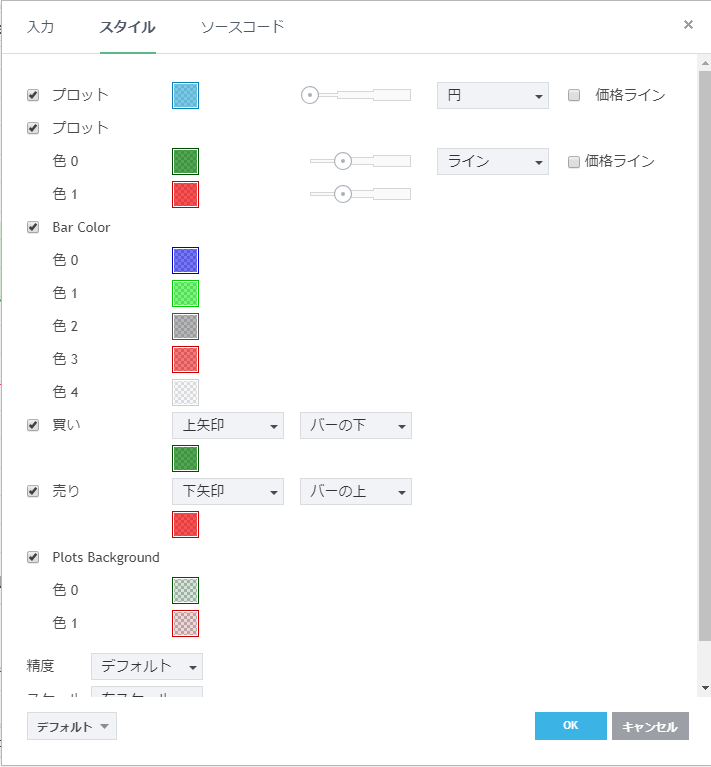
Task: Open the green color swatch under 買い
Action: [x=186, y=458]
